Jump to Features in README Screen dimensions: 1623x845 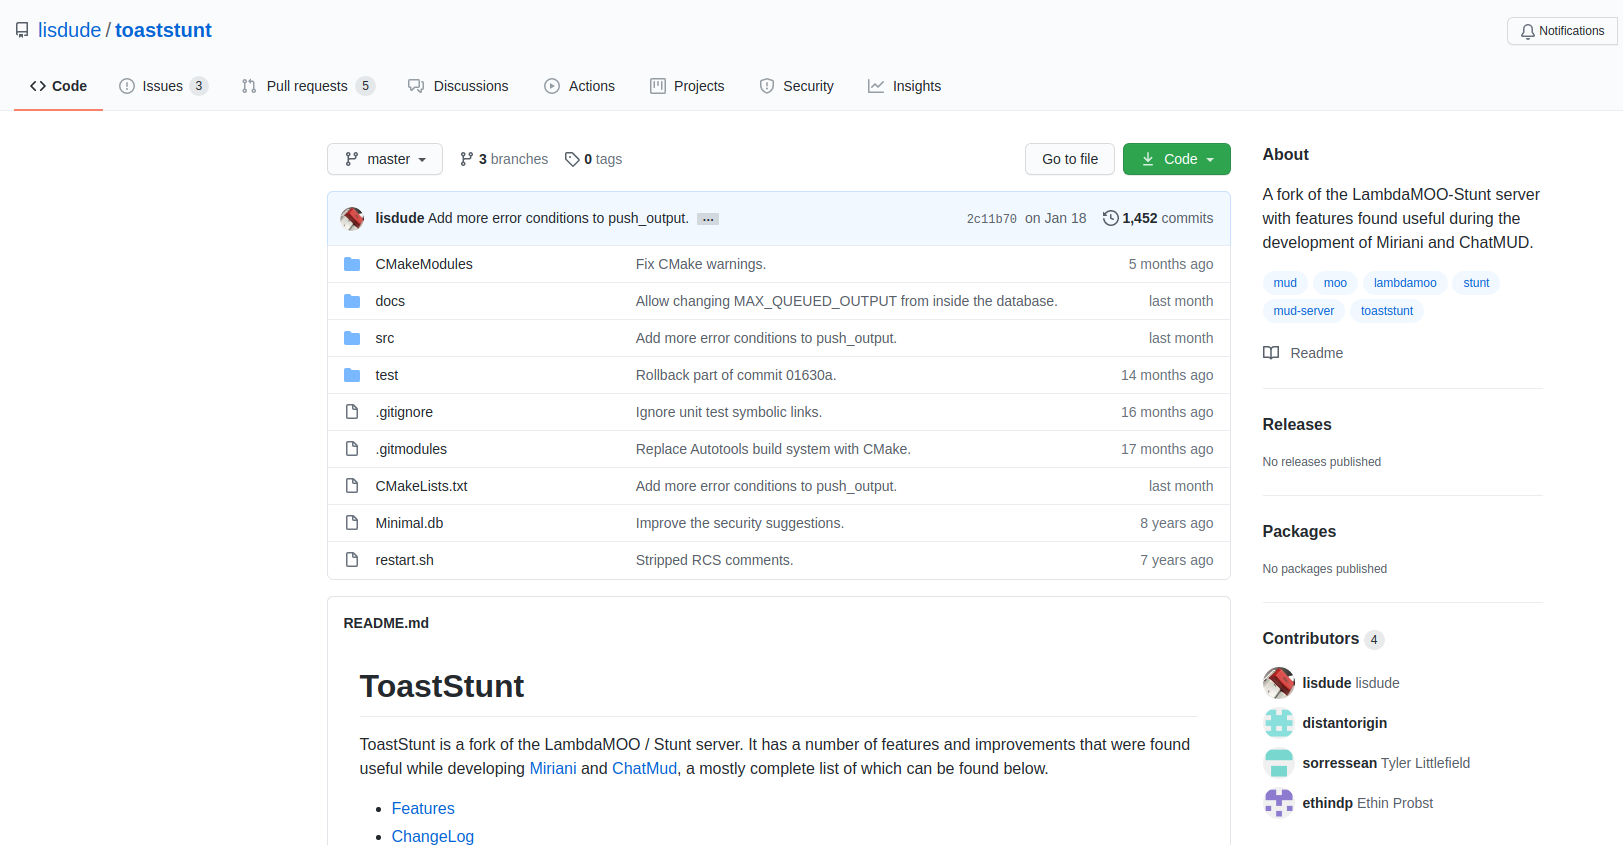pyautogui.click(x=423, y=809)
